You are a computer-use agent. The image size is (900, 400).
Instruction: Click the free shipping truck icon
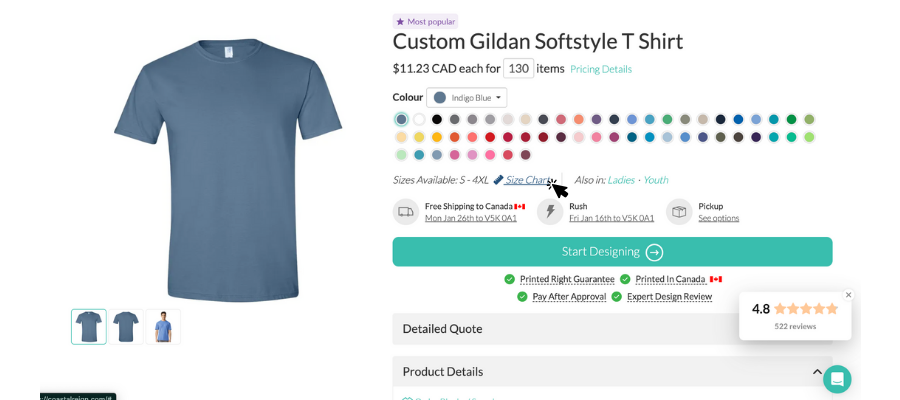pos(406,212)
